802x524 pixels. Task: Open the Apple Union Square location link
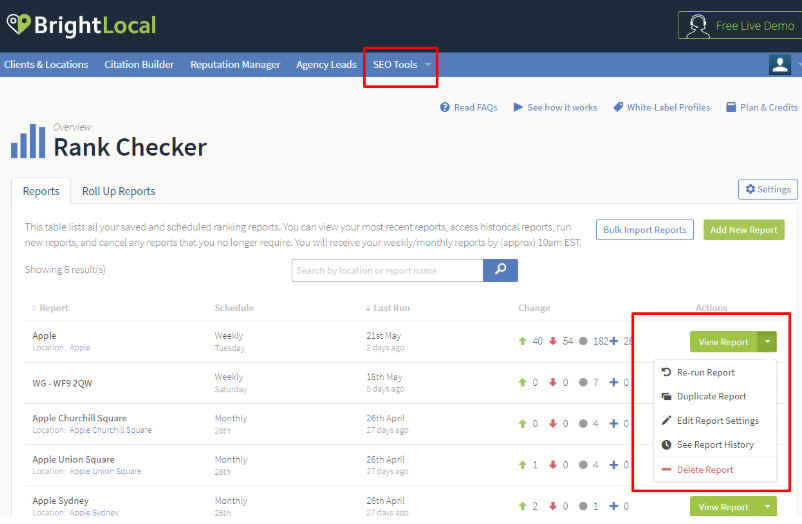[x=105, y=471]
